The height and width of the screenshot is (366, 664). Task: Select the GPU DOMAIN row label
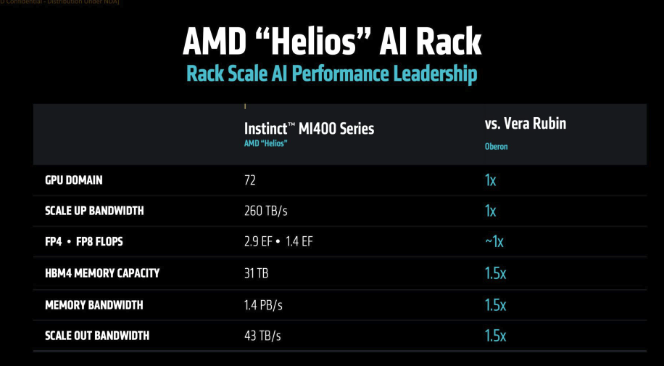(74, 180)
